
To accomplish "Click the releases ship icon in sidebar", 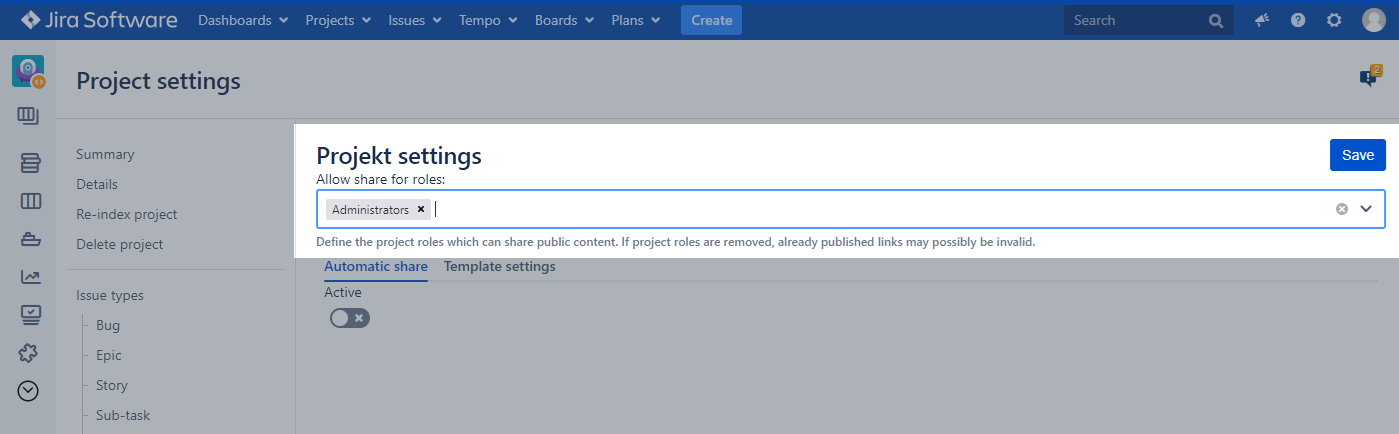I will 30,239.
